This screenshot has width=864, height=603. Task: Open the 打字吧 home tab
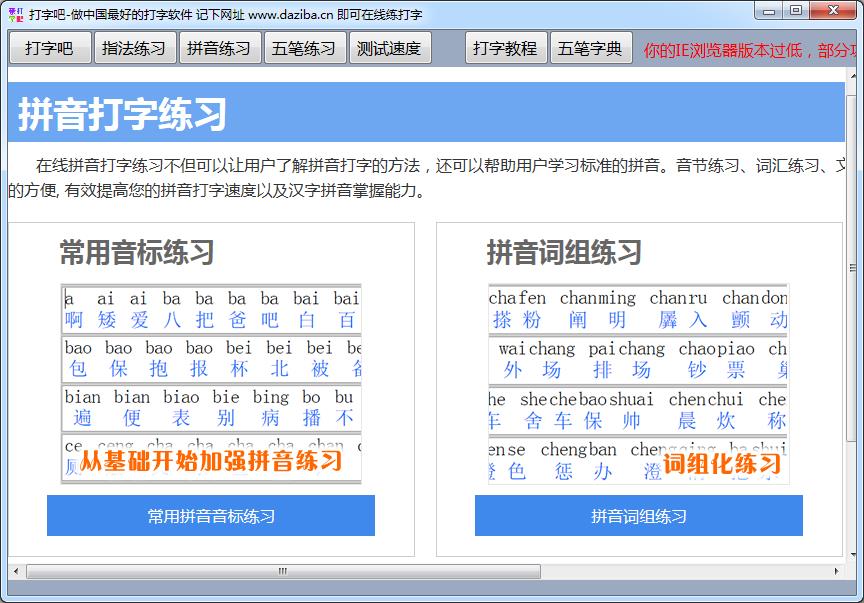coord(50,48)
